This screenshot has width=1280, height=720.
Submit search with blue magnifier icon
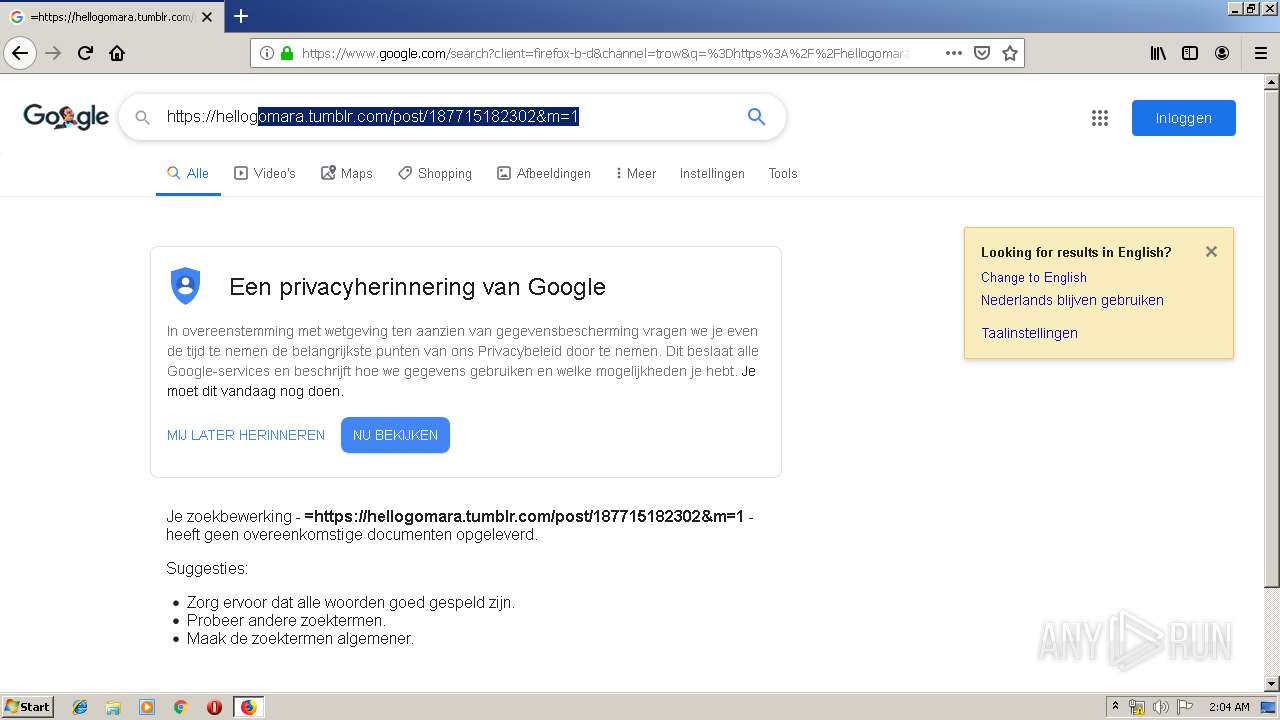coord(756,117)
